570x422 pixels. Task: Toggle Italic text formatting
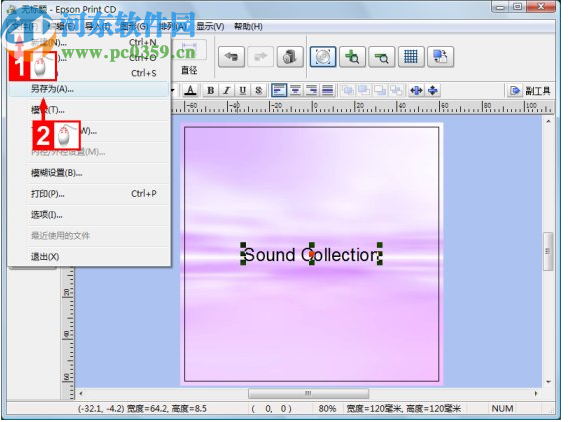226,90
